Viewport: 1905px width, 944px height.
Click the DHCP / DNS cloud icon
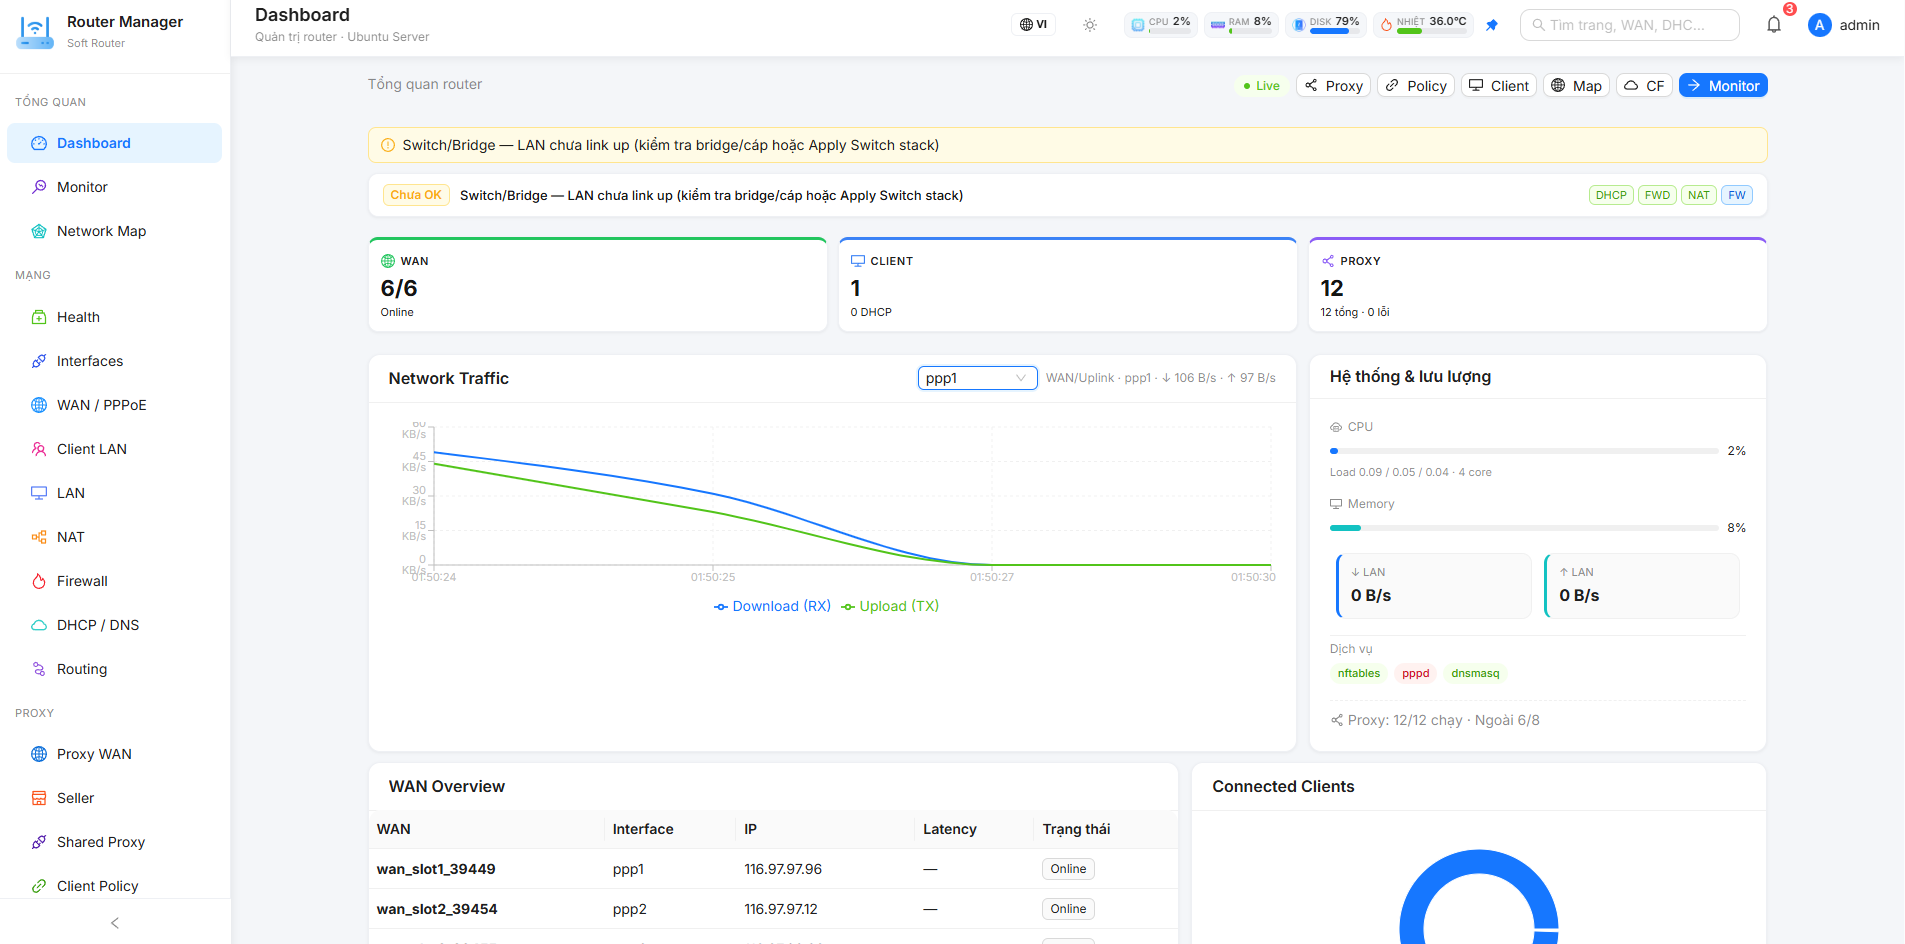[39, 625]
